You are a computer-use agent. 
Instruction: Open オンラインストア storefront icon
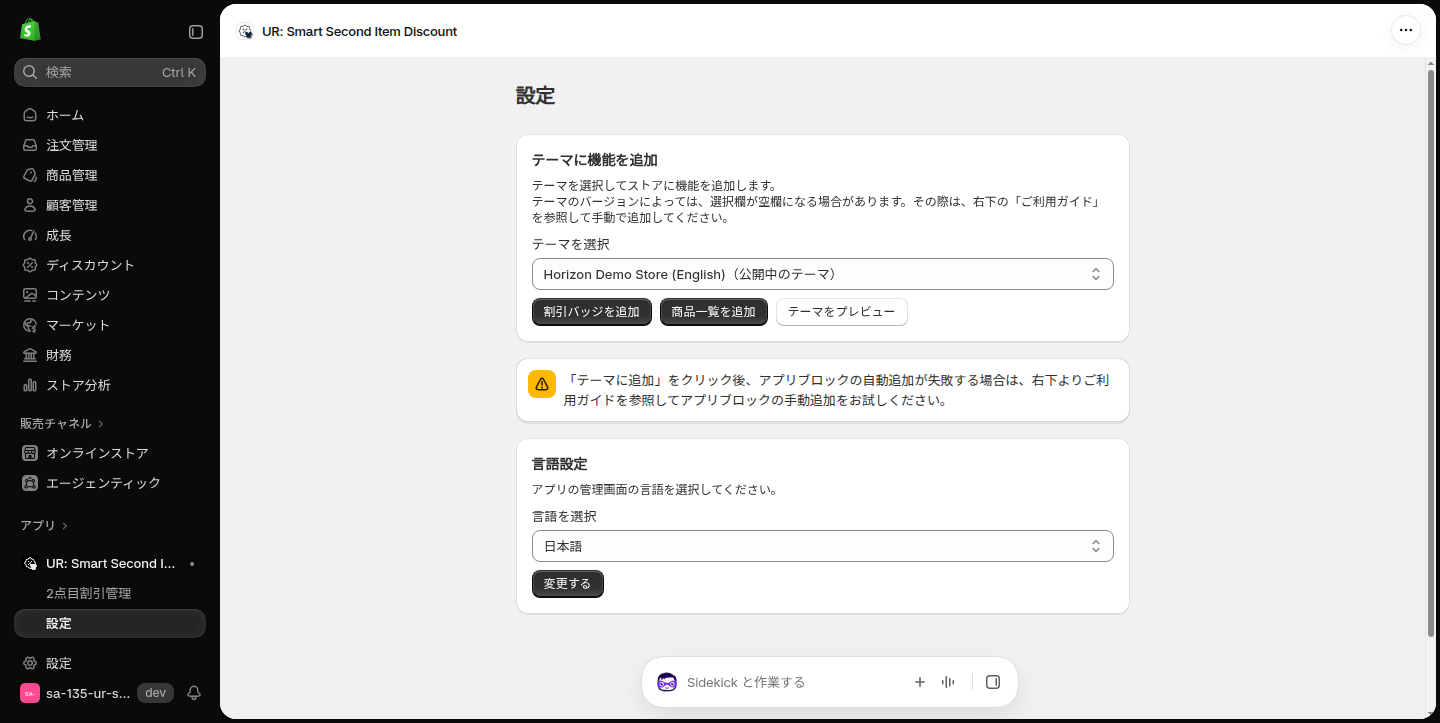pyautogui.click(x=30, y=453)
